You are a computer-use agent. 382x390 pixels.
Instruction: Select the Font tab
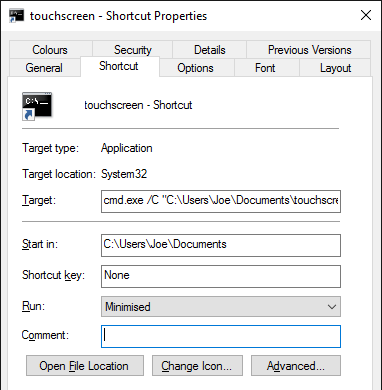click(265, 68)
